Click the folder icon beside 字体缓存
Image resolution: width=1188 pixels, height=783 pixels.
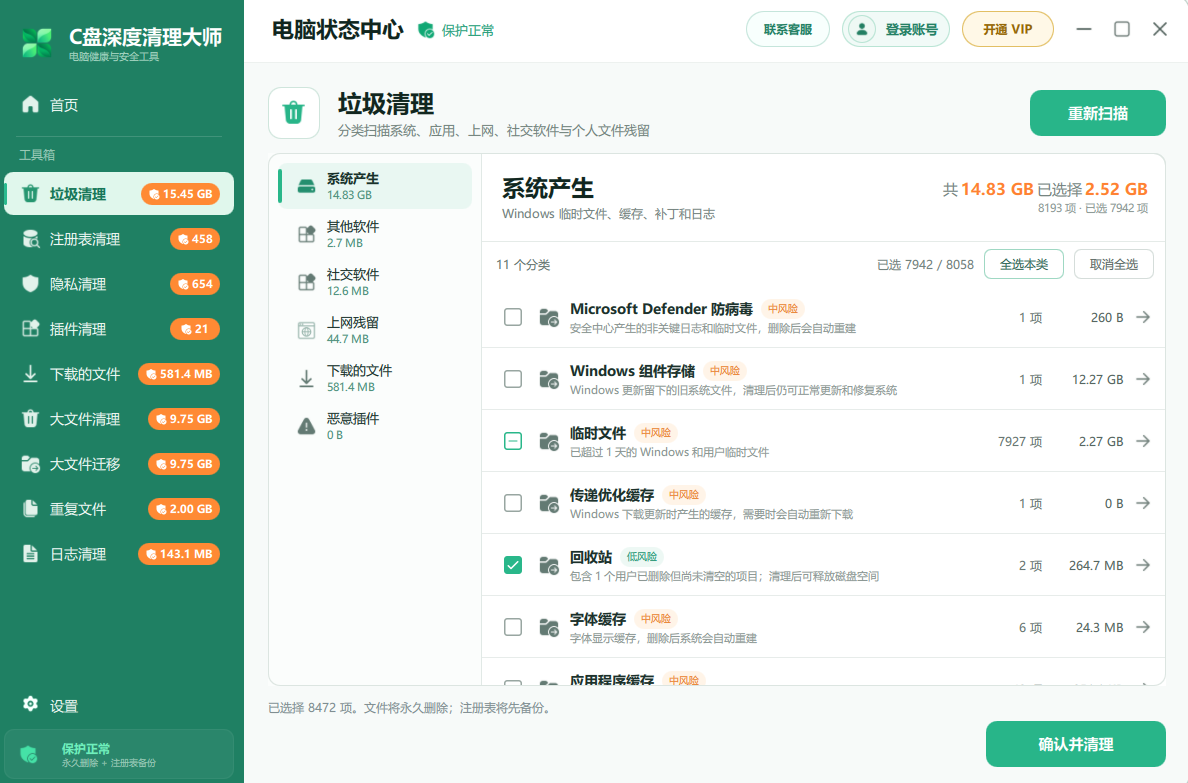tap(549, 628)
